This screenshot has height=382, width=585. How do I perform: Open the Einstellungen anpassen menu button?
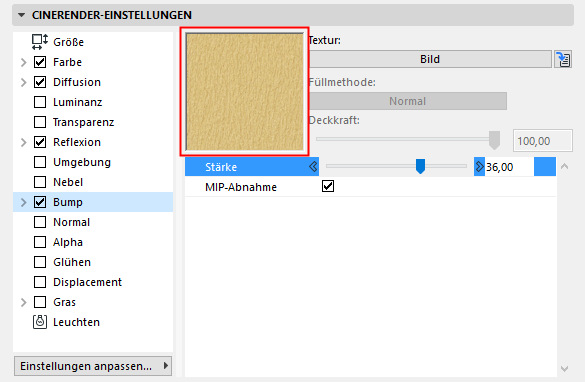pyautogui.click(x=93, y=366)
